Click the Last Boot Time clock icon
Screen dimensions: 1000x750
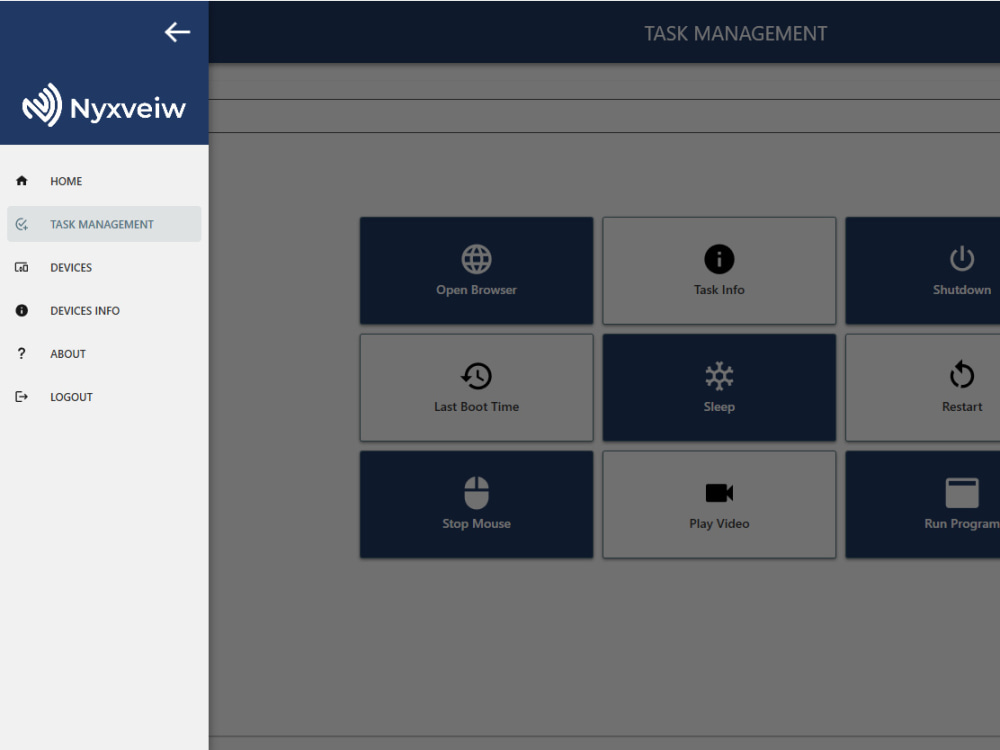[476, 374]
